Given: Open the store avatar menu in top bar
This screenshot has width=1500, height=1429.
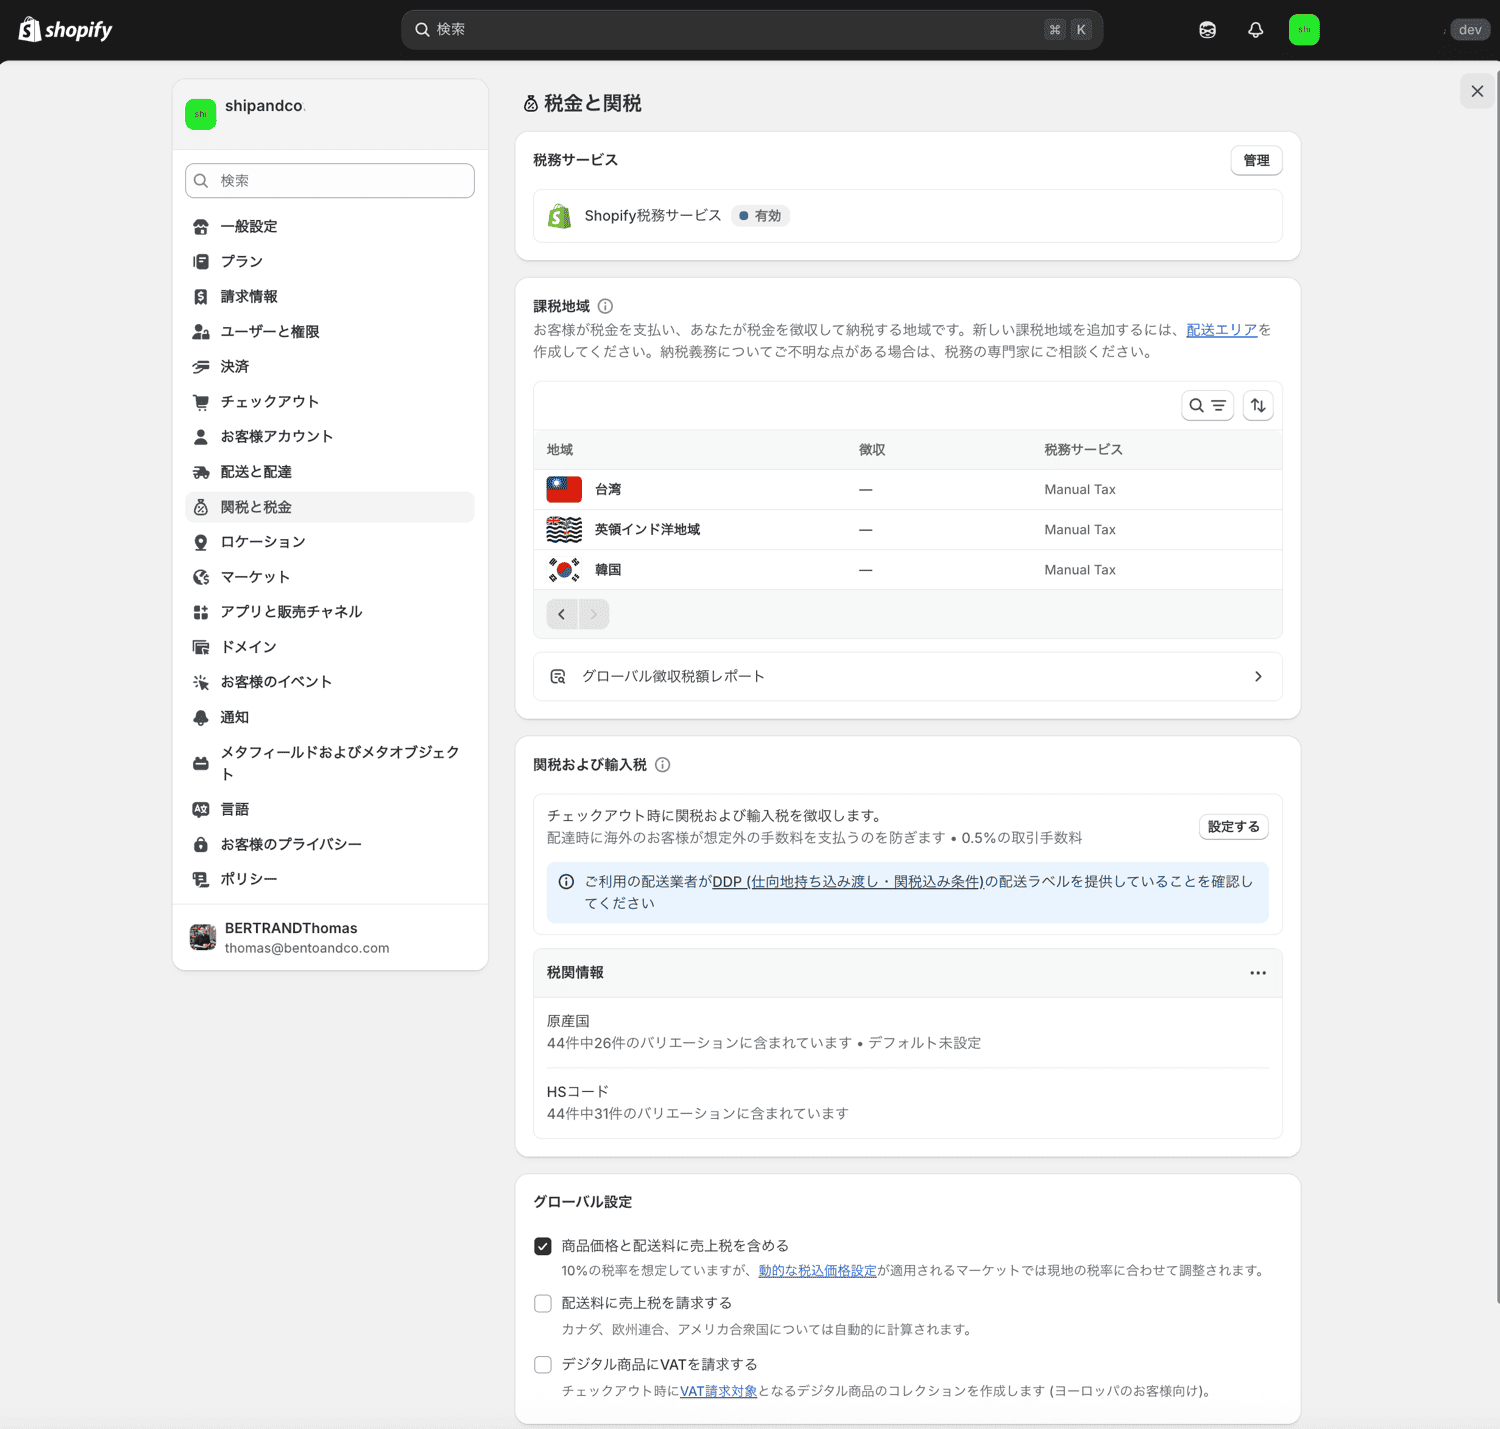Looking at the screenshot, I should 1304,29.
